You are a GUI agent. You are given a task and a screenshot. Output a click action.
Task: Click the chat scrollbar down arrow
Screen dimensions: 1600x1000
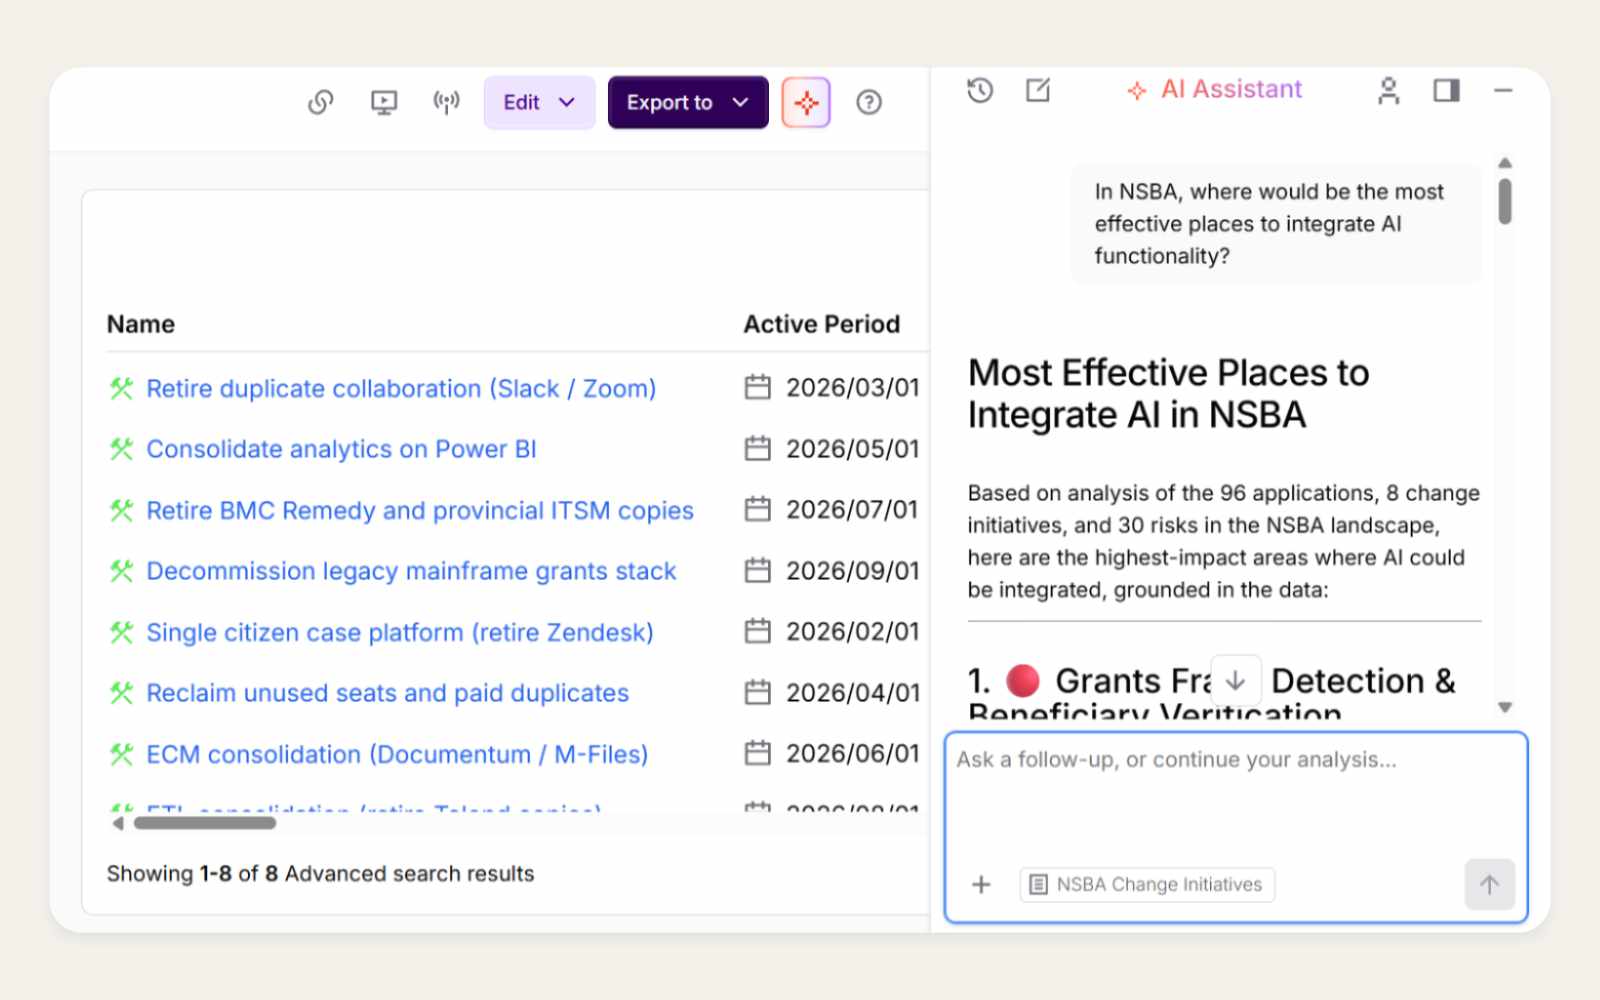(x=1505, y=707)
